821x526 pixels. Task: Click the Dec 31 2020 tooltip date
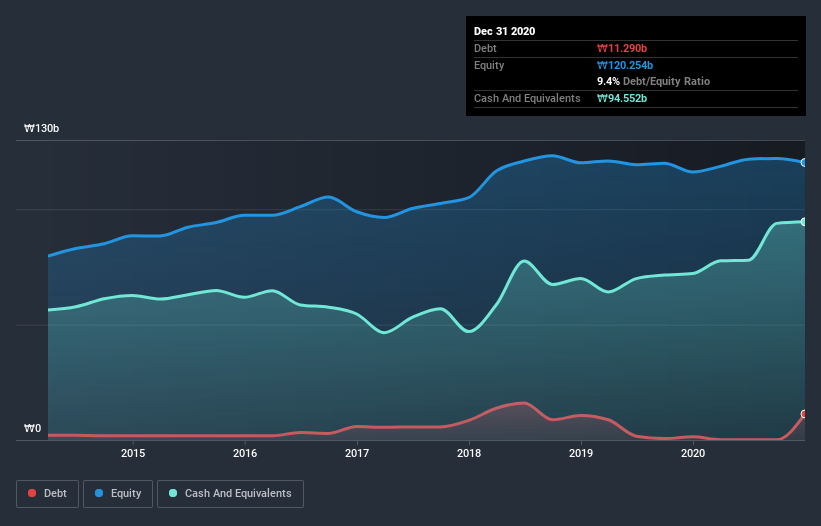(504, 31)
